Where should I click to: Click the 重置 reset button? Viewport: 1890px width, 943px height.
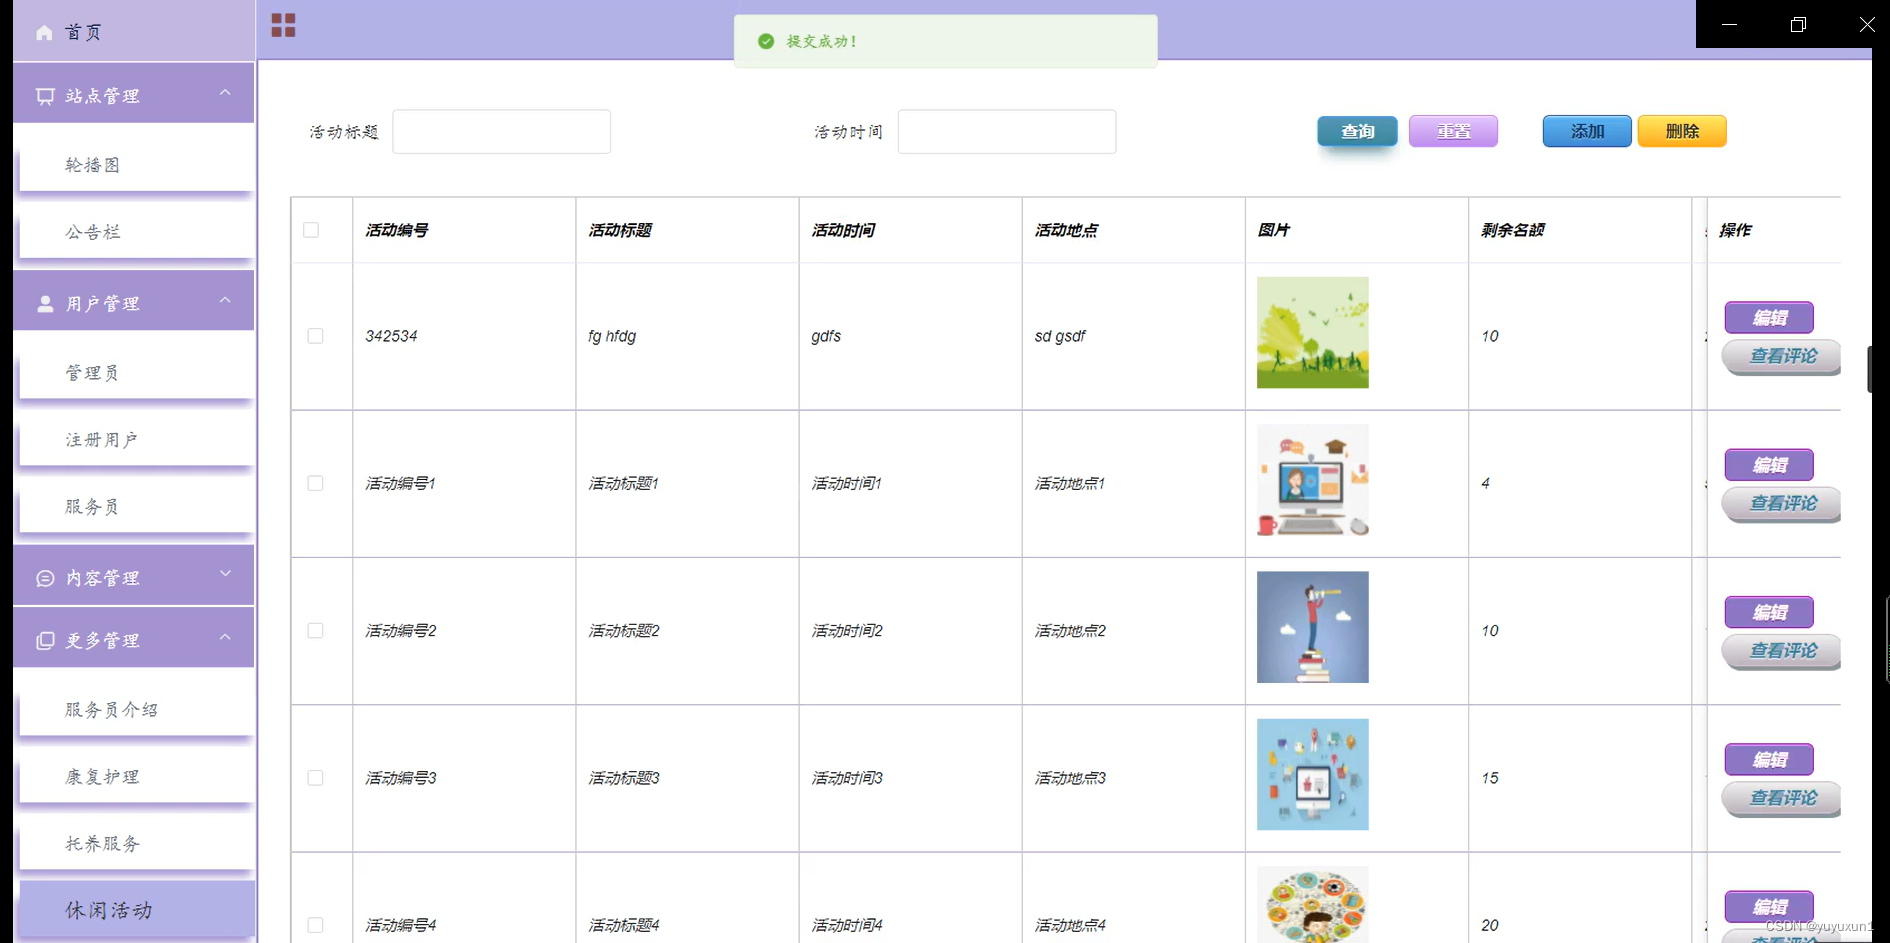point(1453,131)
